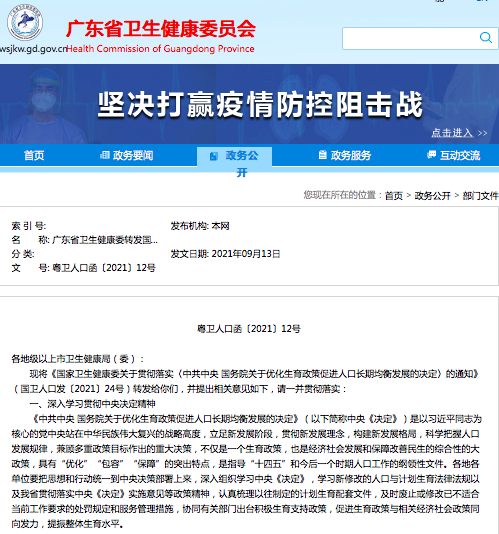This screenshot has height=534, width=499.
Task: Click the 政务服务 clipboard icon
Action: coord(322,155)
